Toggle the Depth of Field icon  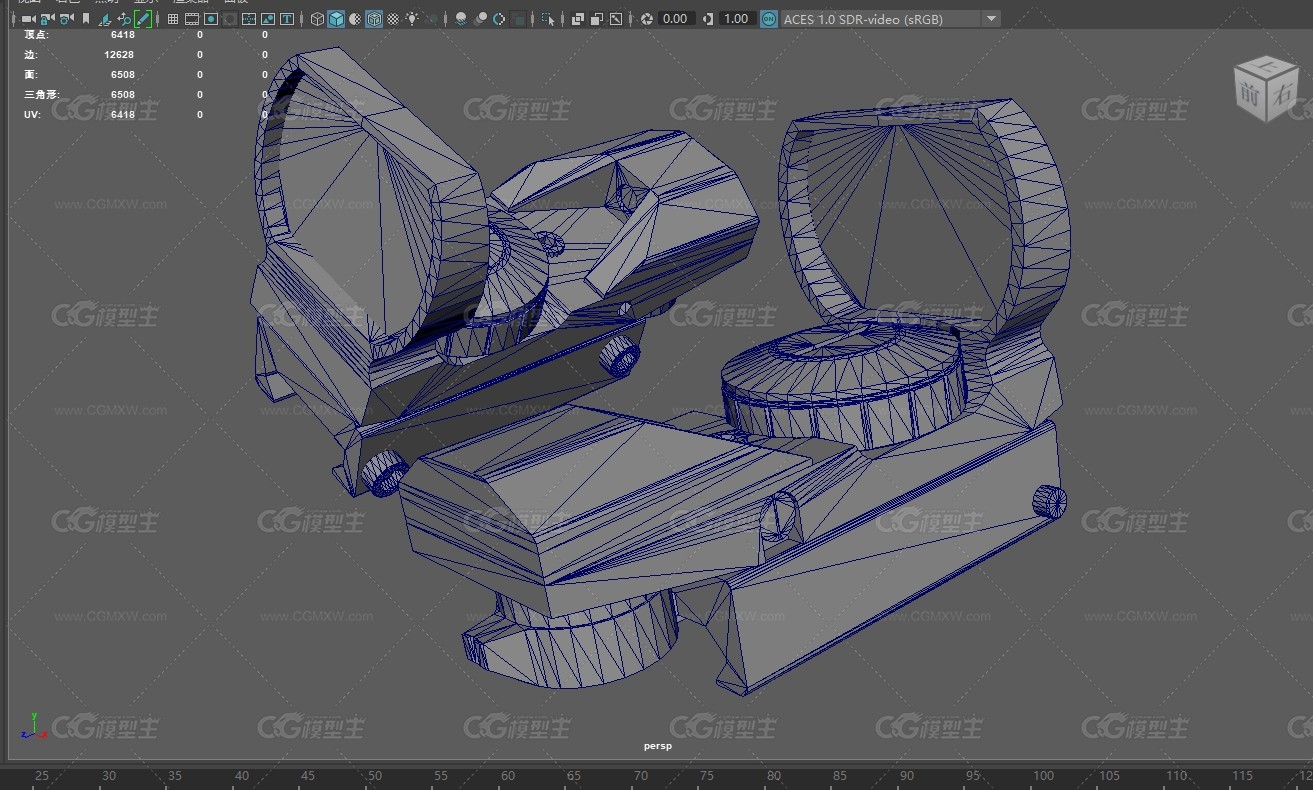(x=518, y=19)
